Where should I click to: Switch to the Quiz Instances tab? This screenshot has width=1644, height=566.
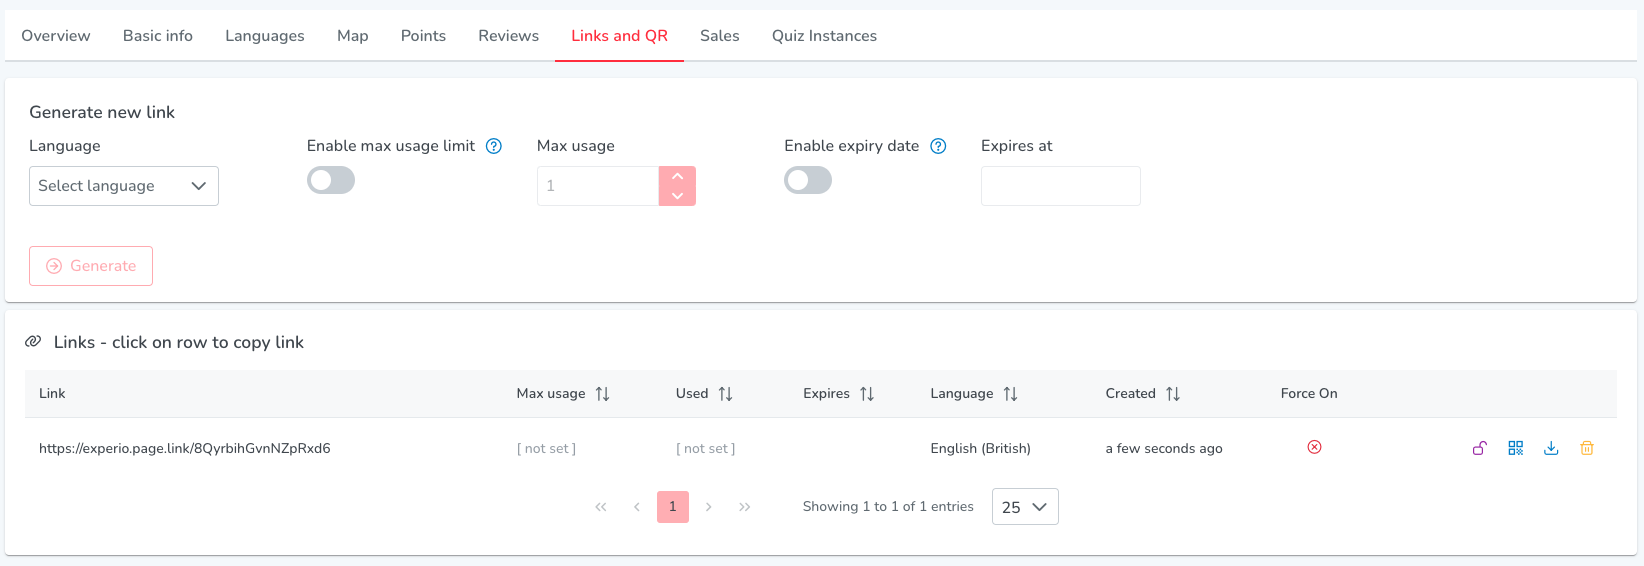(824, 36)
